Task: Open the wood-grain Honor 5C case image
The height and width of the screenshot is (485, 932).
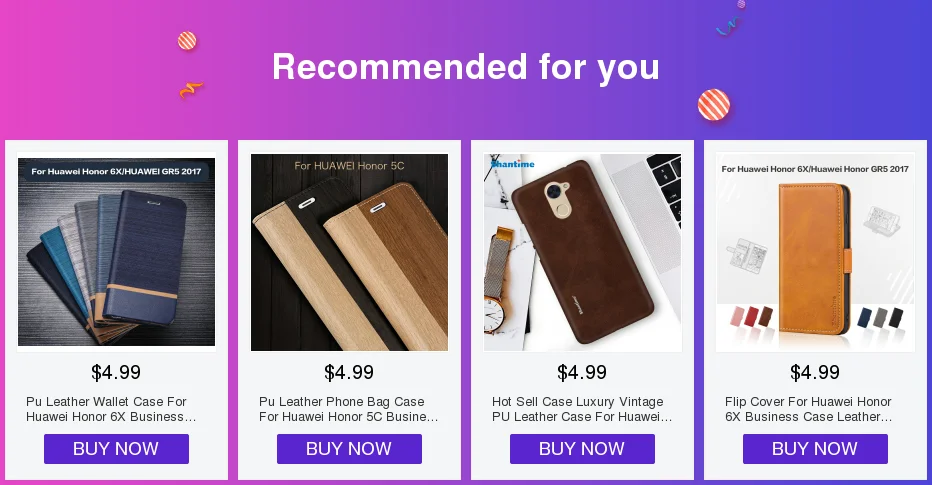Action: pyautogui.click(x=350, y=252)
